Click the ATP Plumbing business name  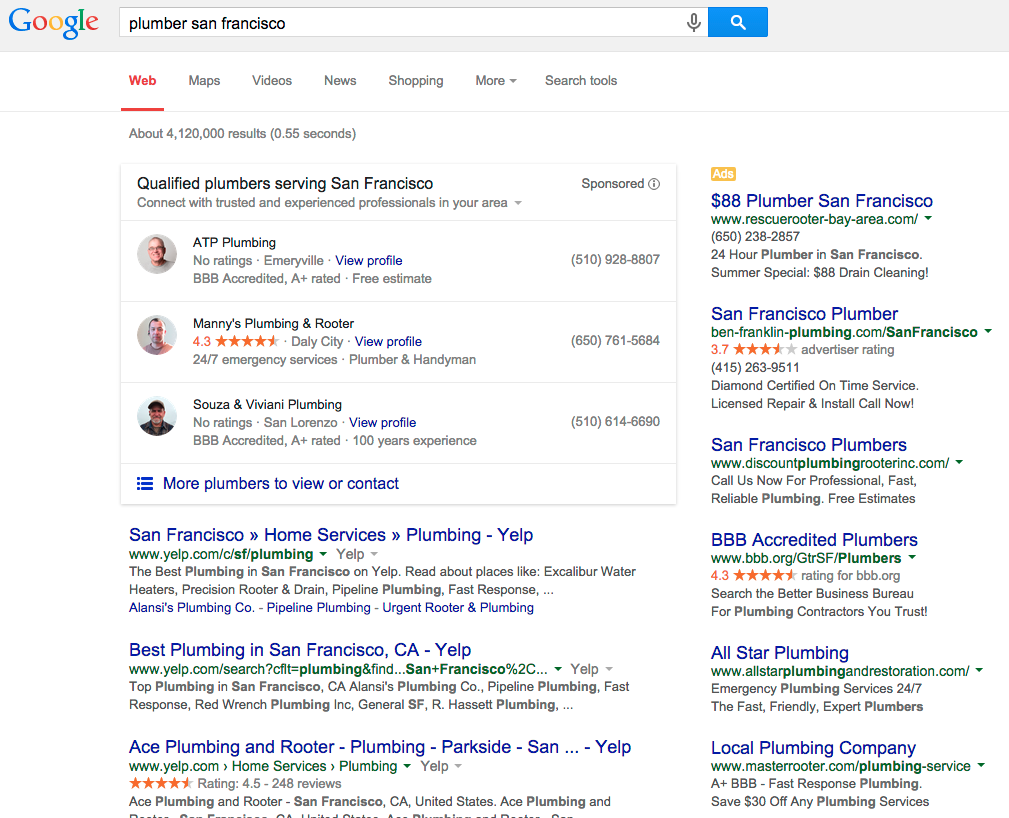[x=234, y=243]
